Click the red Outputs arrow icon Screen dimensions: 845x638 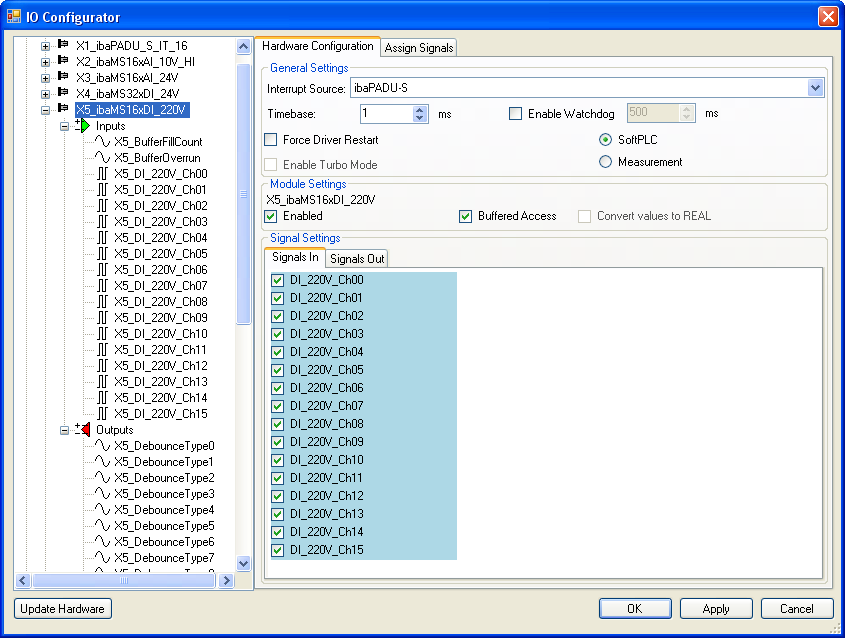pyautogui.click(x=83, y=430)
